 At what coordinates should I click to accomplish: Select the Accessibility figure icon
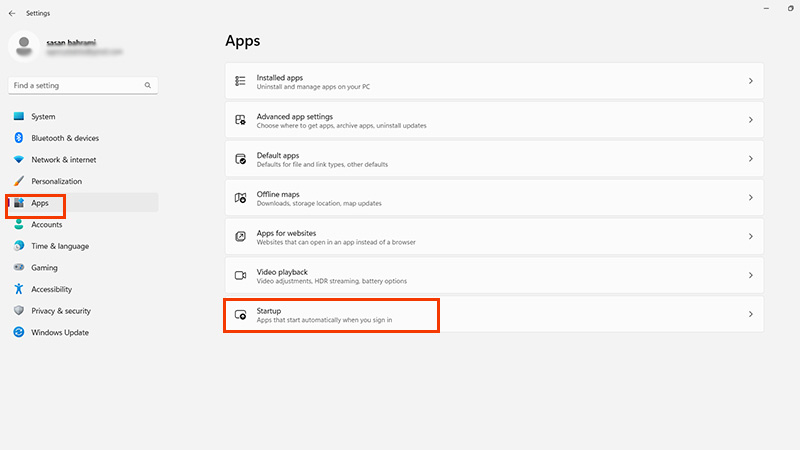click(x=19, y=289)
